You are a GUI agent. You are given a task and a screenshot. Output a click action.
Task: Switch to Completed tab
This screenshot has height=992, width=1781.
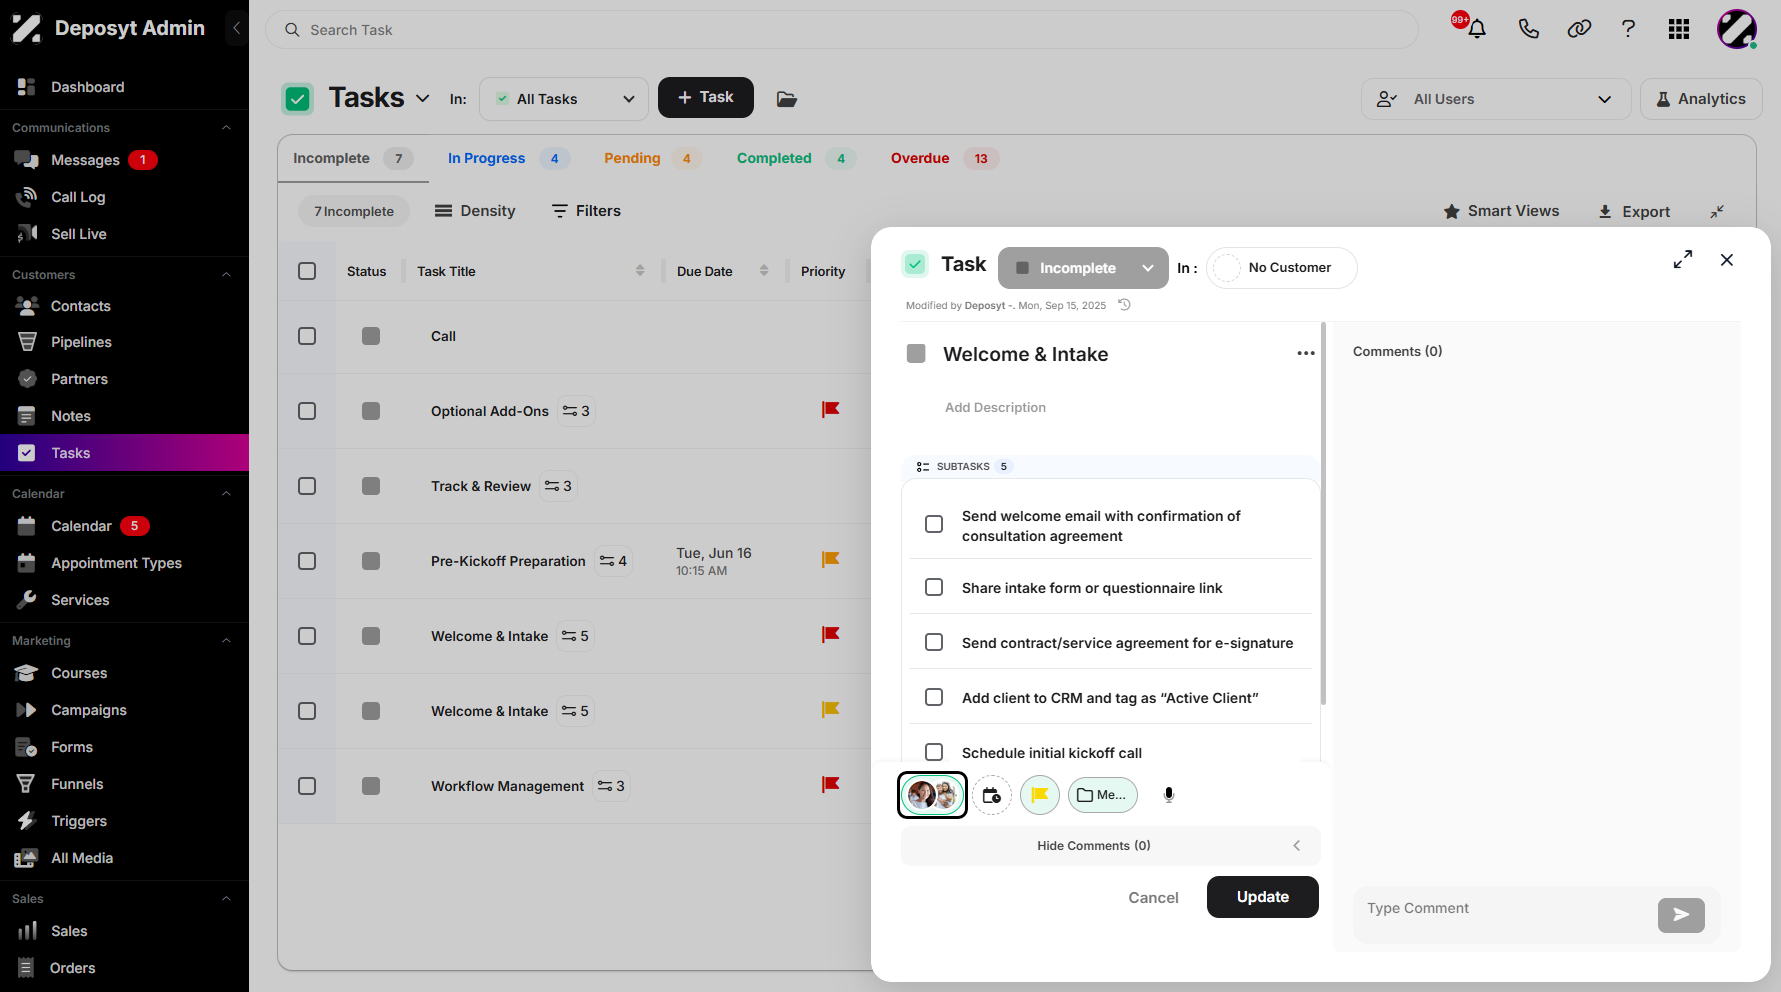795,158
